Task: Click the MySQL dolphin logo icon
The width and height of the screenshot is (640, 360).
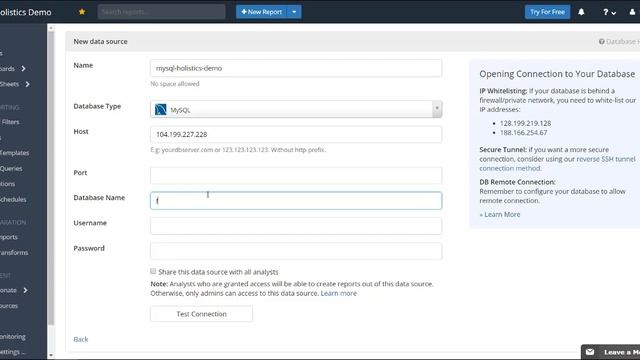Action: coord(161,109)
